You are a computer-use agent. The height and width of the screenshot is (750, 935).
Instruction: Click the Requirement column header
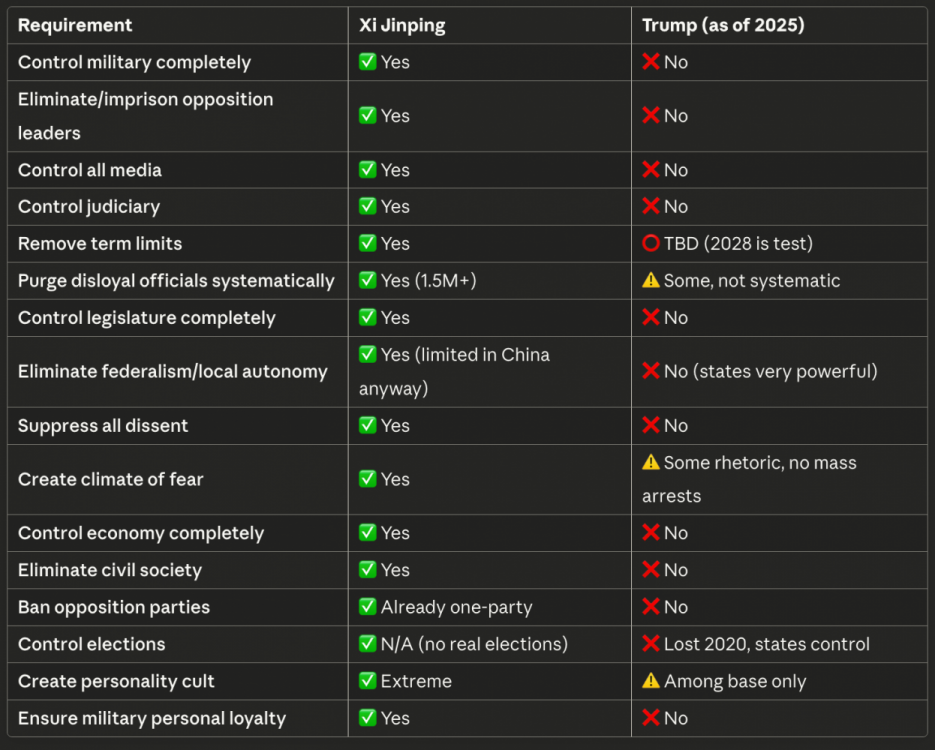coord(75,25)
